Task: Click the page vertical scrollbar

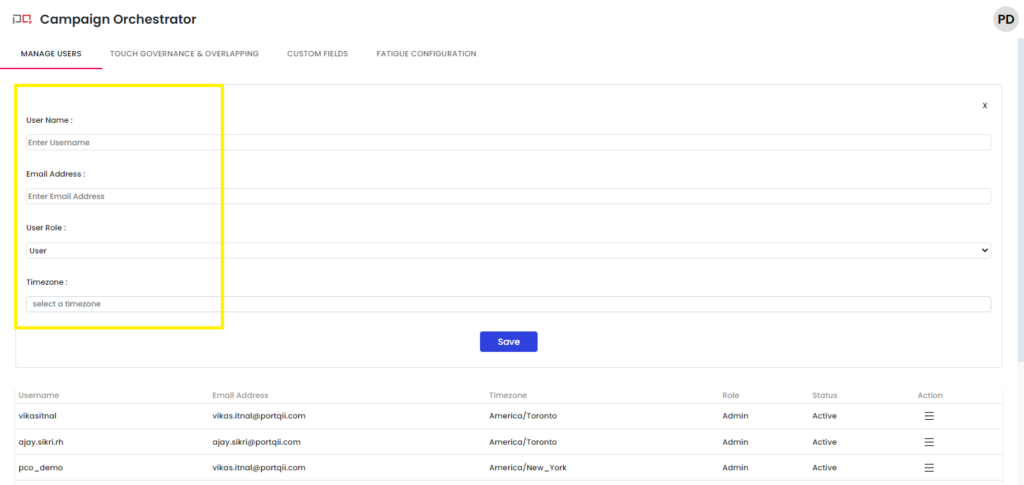Action: [x=1019, y=200]
